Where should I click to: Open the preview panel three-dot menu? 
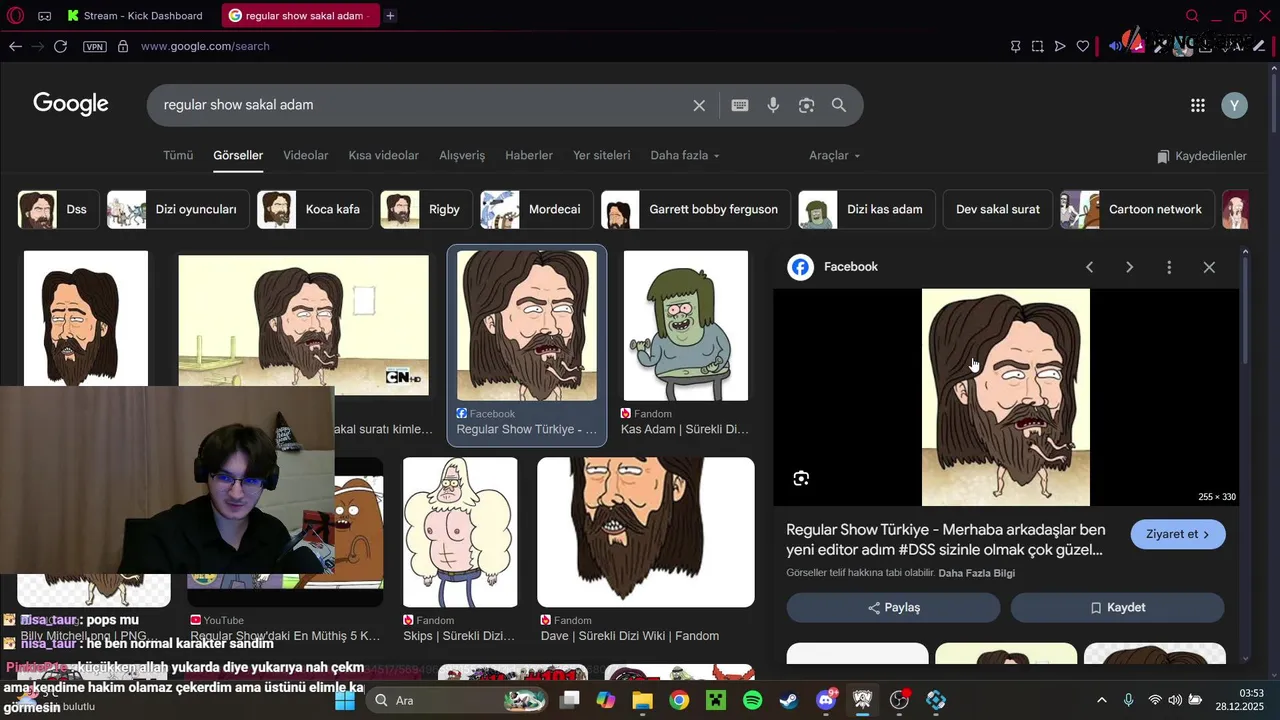[x=1169, y=267]
